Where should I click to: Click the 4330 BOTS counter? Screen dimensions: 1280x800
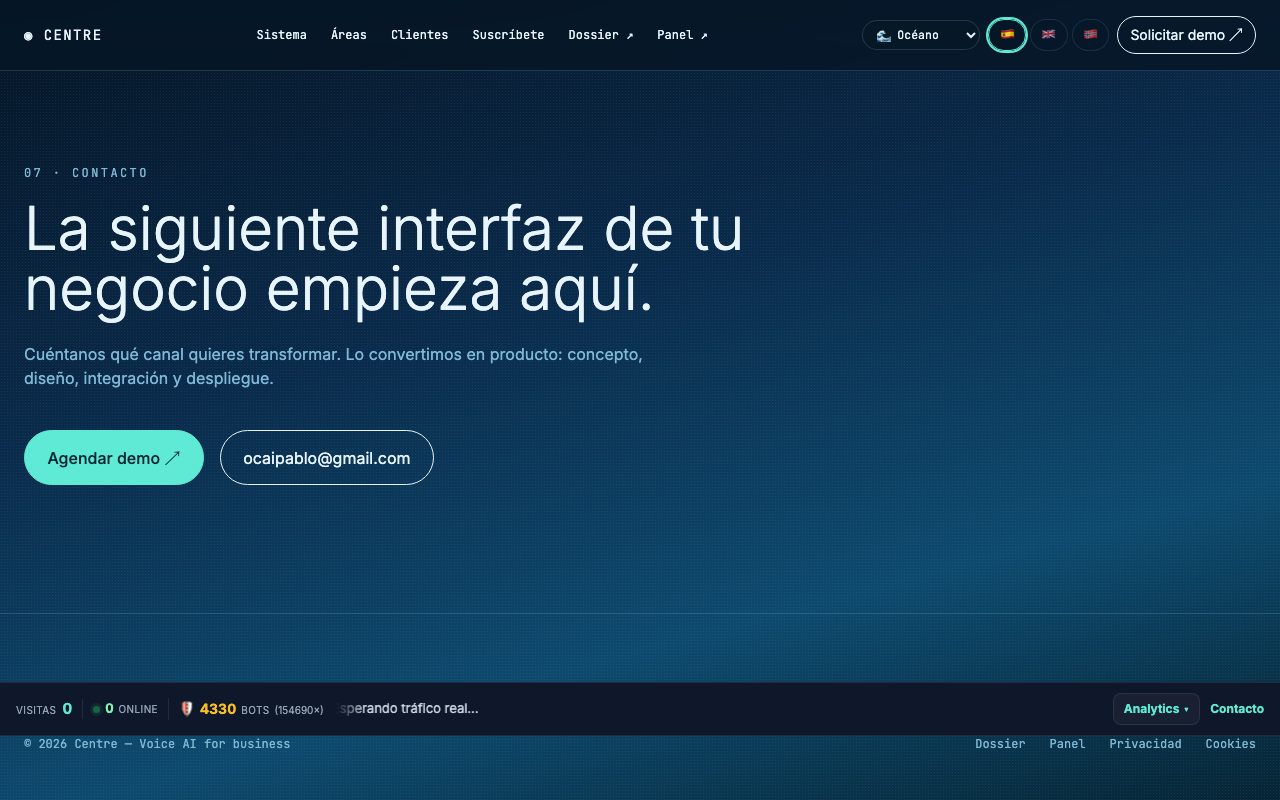point(251,709)
